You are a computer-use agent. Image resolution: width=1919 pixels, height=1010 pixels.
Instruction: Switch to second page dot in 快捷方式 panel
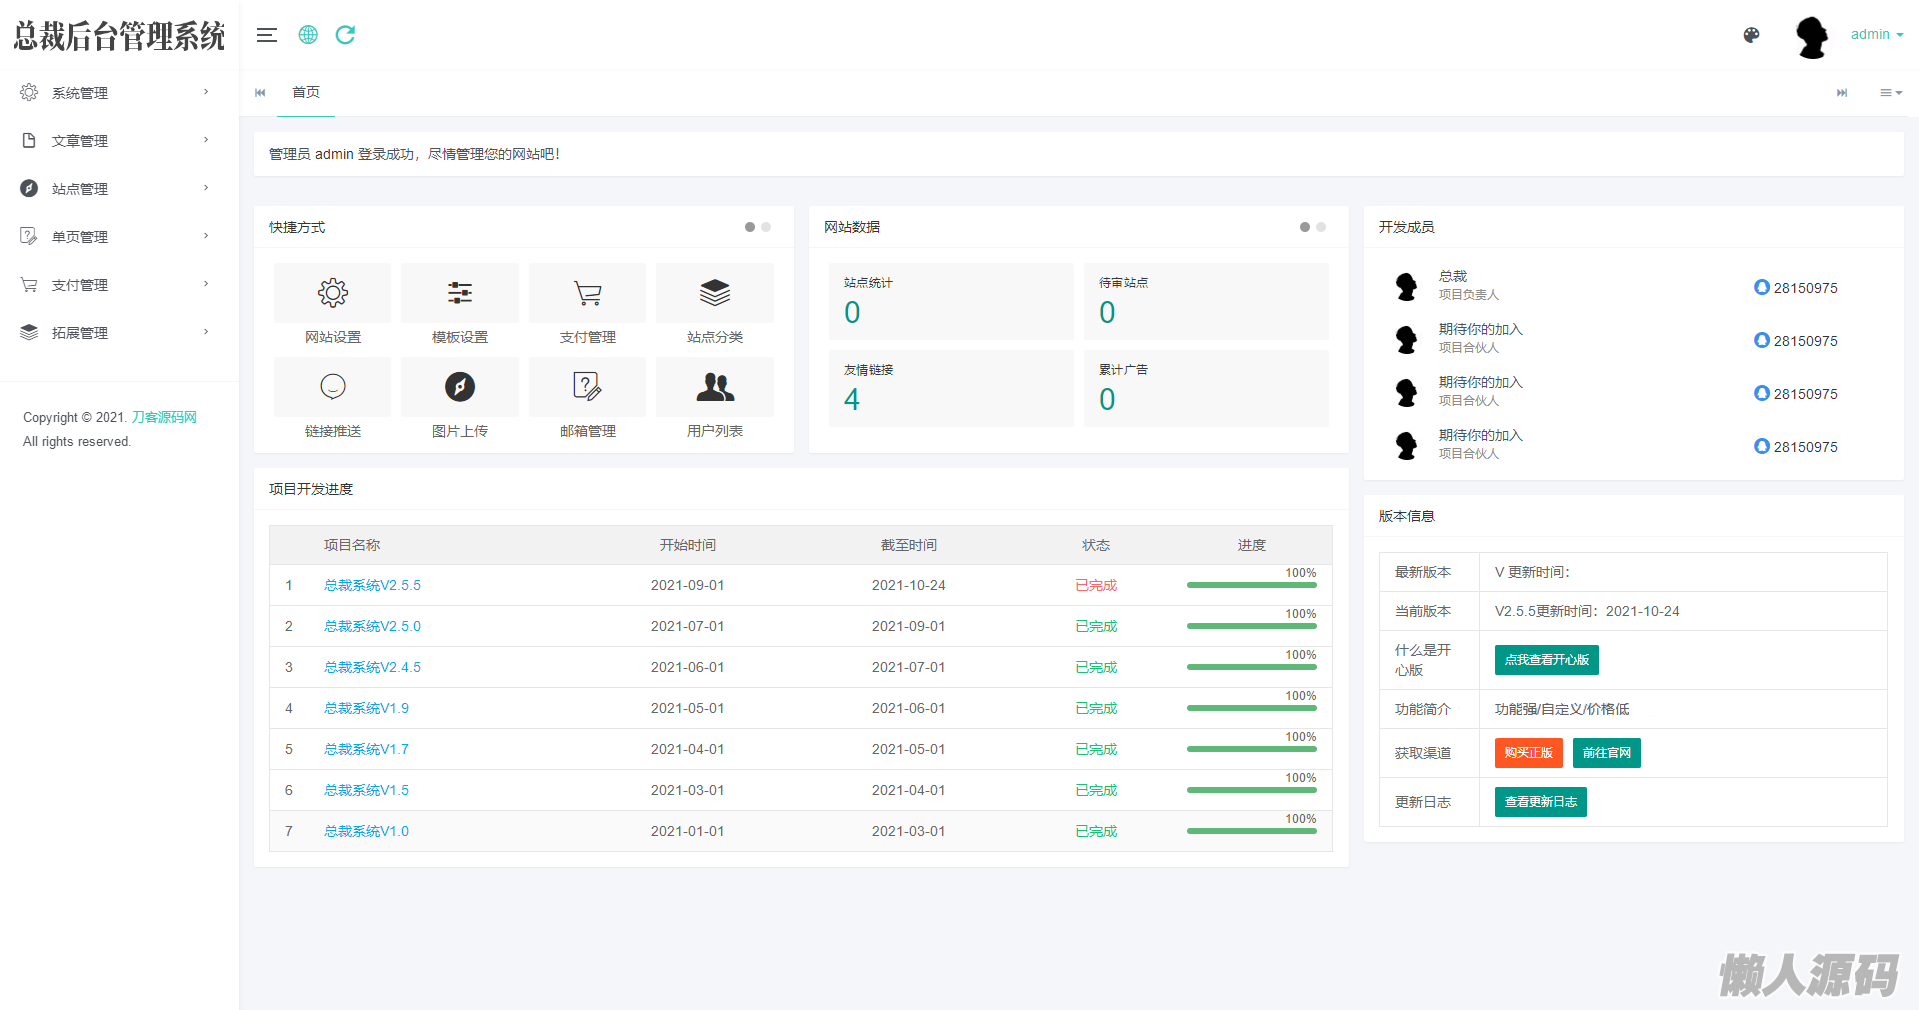tap(766, 227)
